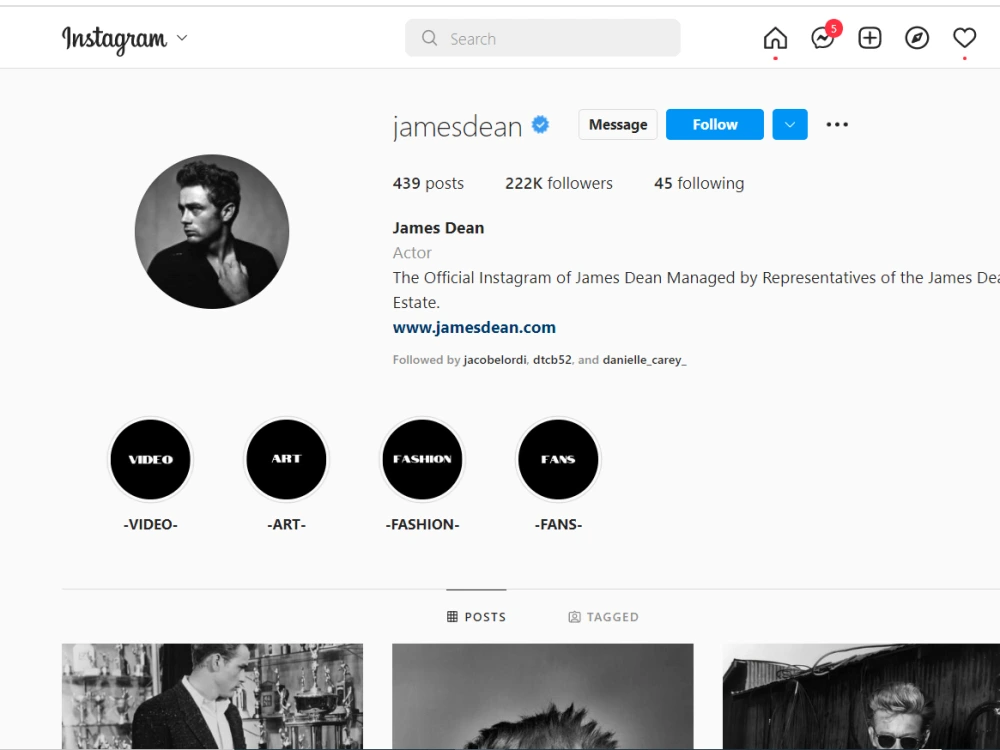Click the Instagram logo

pyautogui.click(x=115, y=40)
